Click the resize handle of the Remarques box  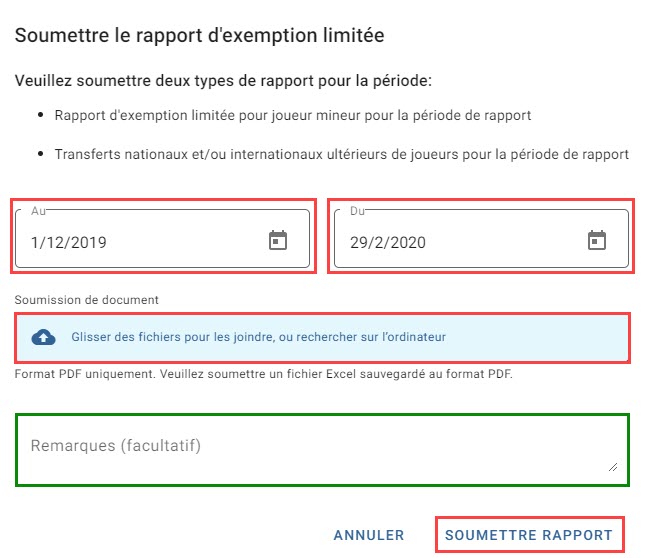pyautogui.click(x=613, y=467)
